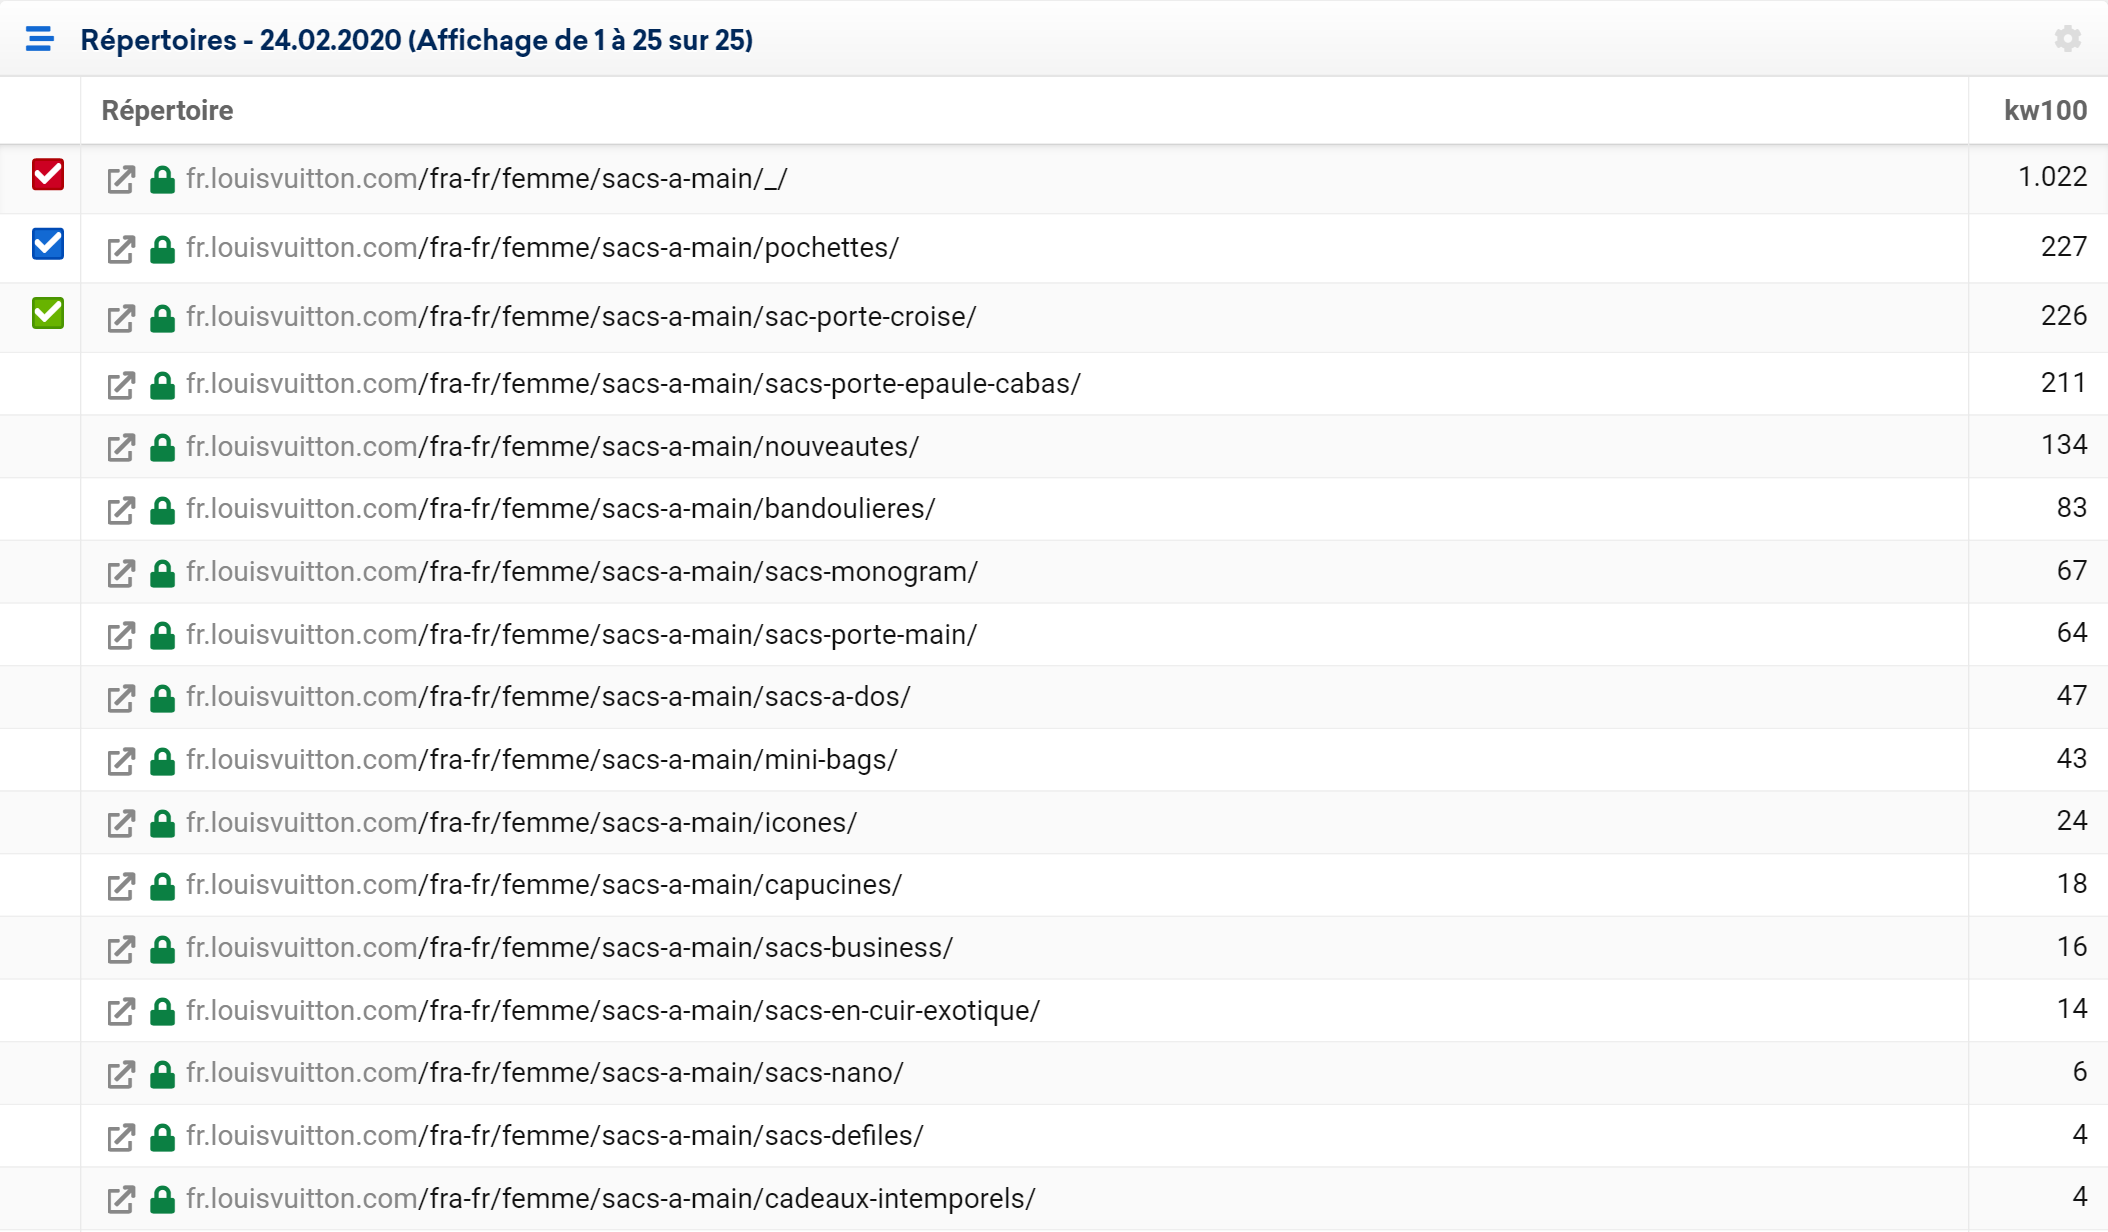The height and width of the screenshot is (1232, 2108).
Task: Sort by the kw100 column header
Action: (2045, 110)
